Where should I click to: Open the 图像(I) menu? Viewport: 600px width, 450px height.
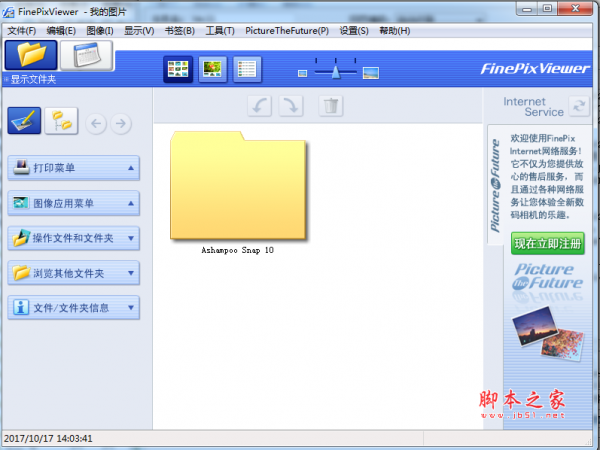point(100,31)
